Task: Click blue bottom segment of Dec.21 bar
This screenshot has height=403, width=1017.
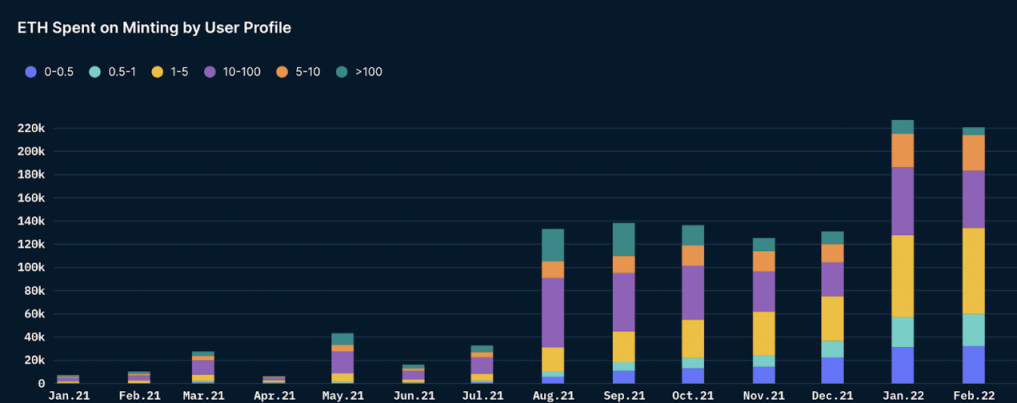Action: click(832, 370)
